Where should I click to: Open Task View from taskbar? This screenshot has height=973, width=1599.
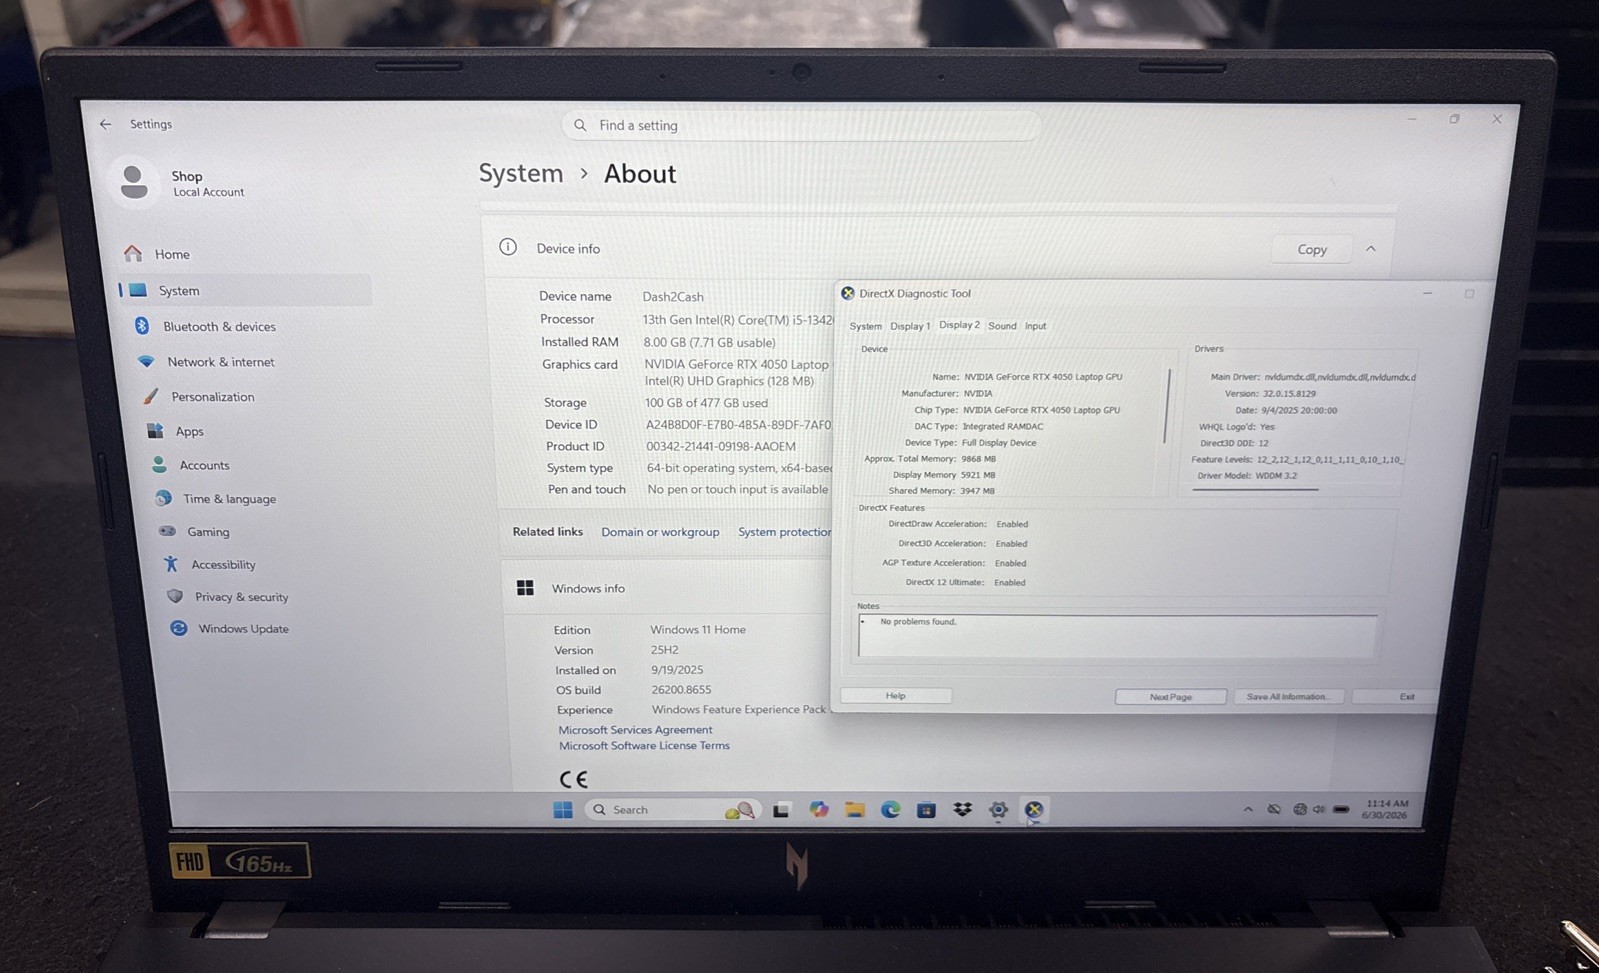(x=782, y=810)
